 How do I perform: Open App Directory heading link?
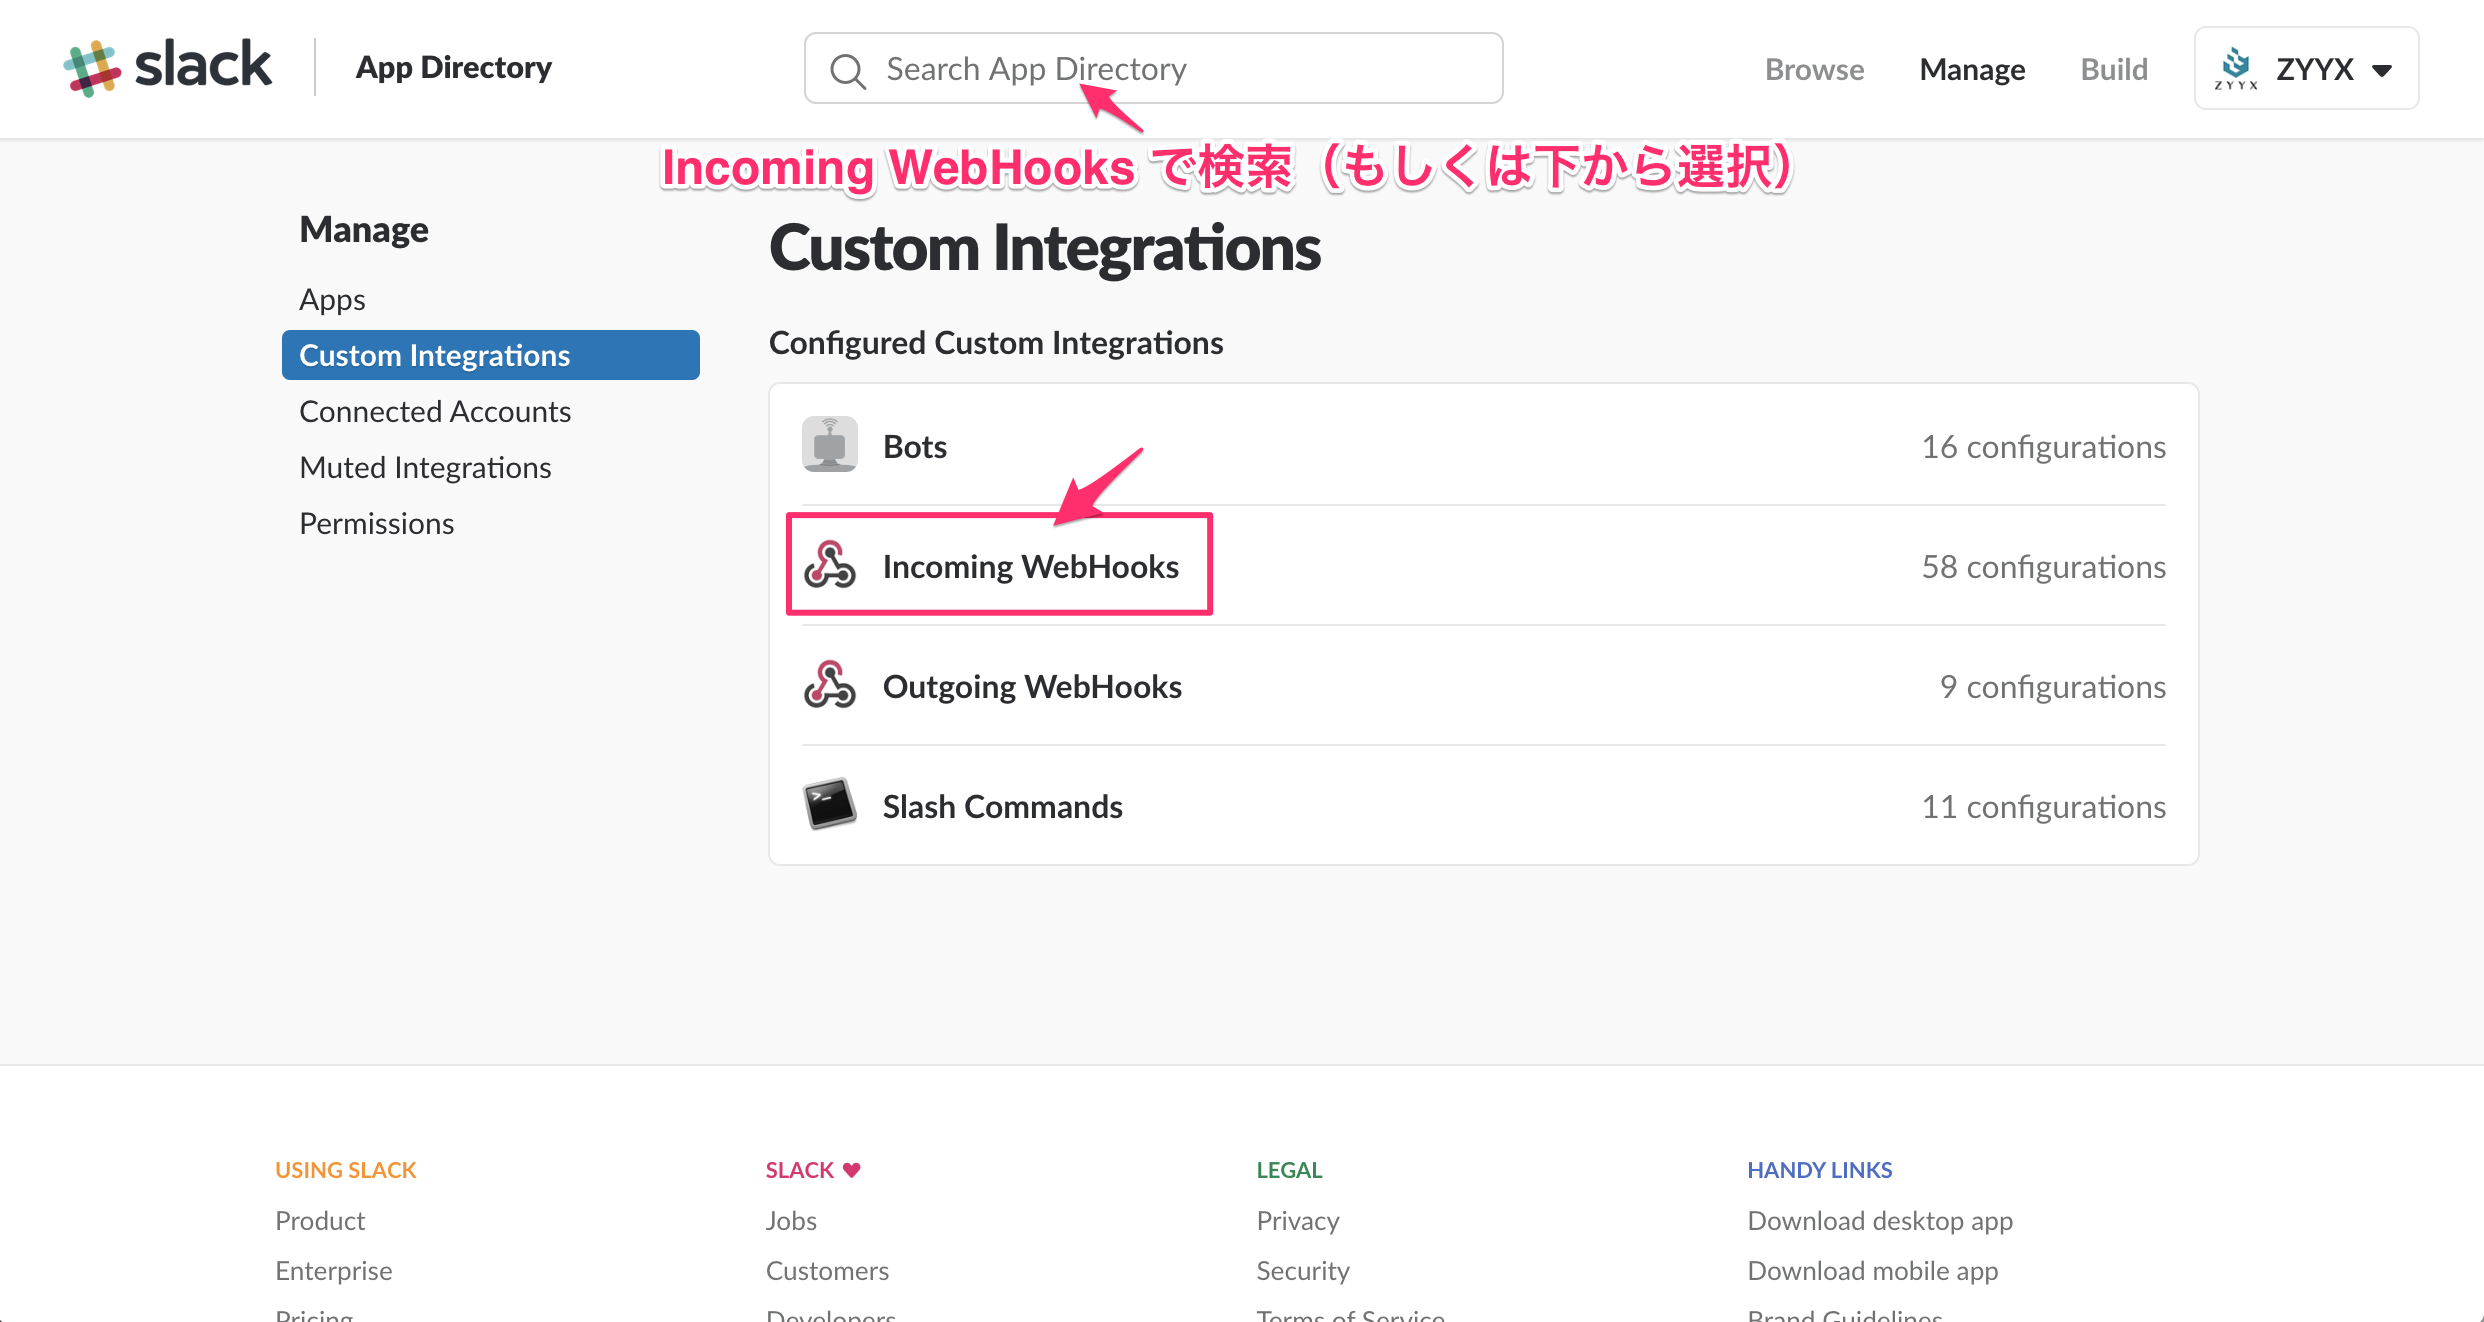tap(453, 67)
